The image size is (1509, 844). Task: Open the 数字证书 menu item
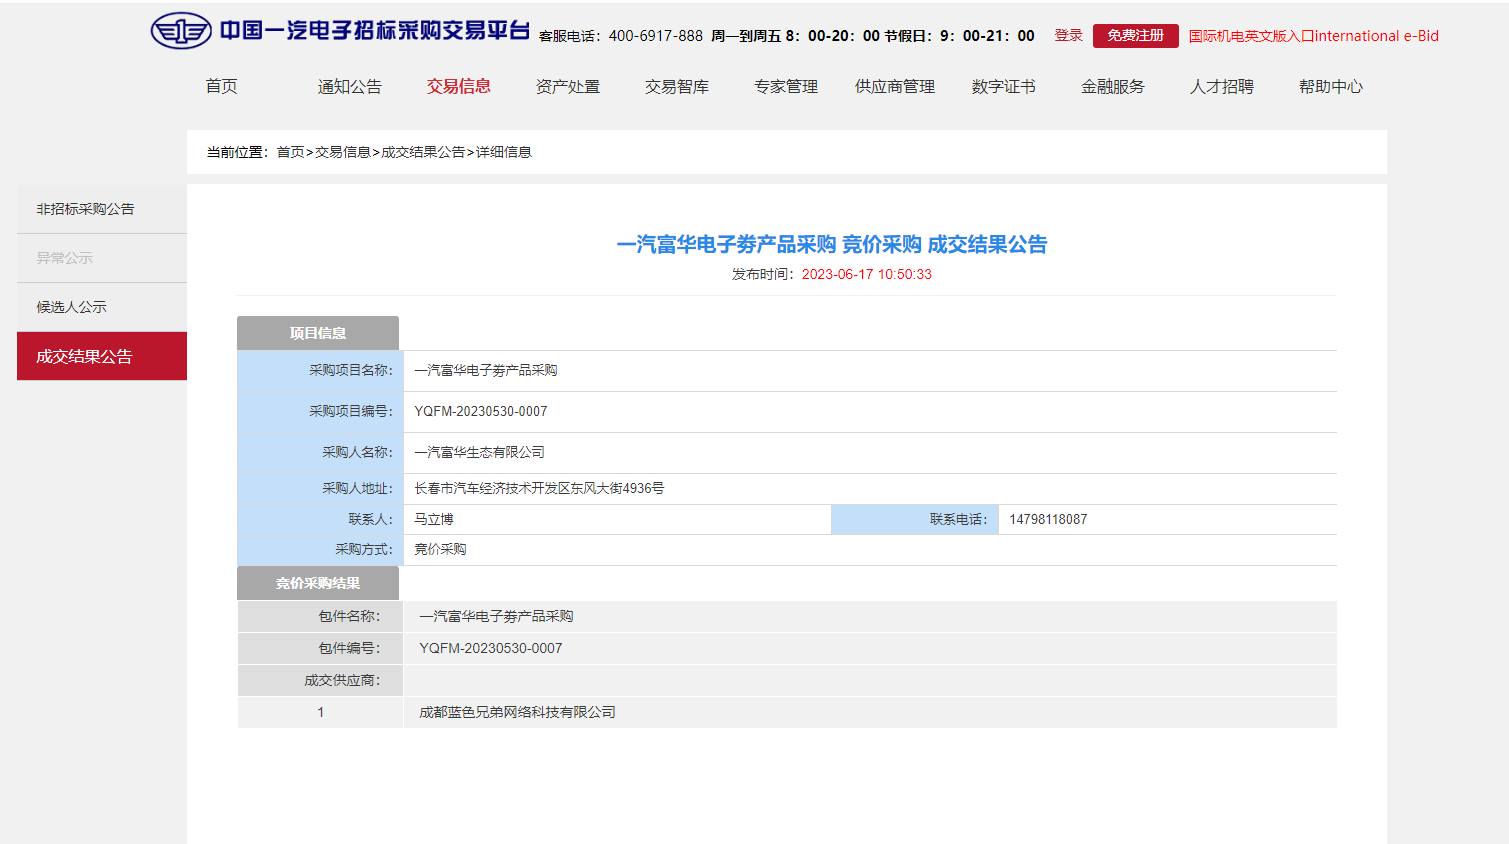pos(1003,86)
